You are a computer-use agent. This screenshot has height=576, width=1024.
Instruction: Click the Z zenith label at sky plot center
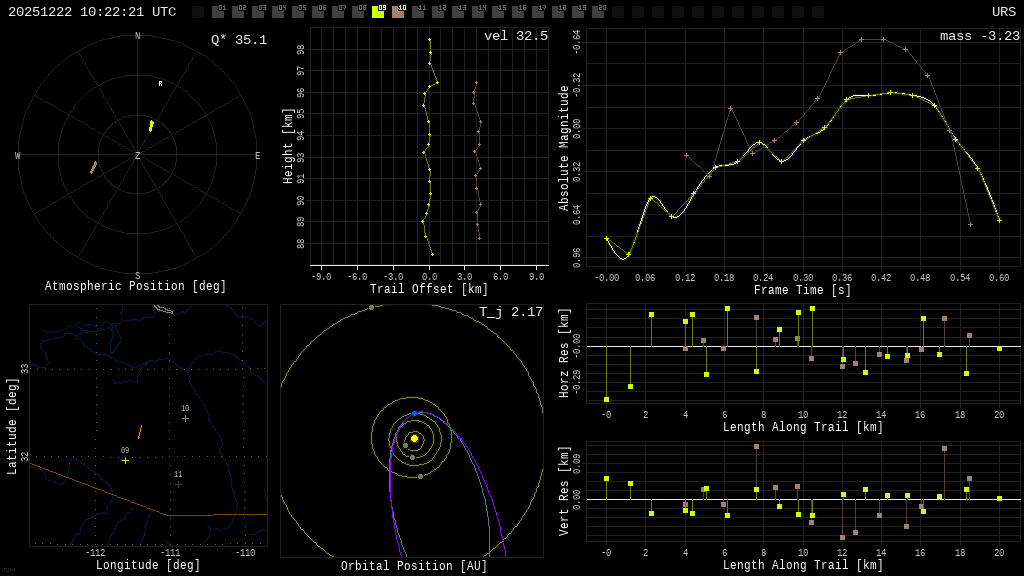[x=137, y=155]
